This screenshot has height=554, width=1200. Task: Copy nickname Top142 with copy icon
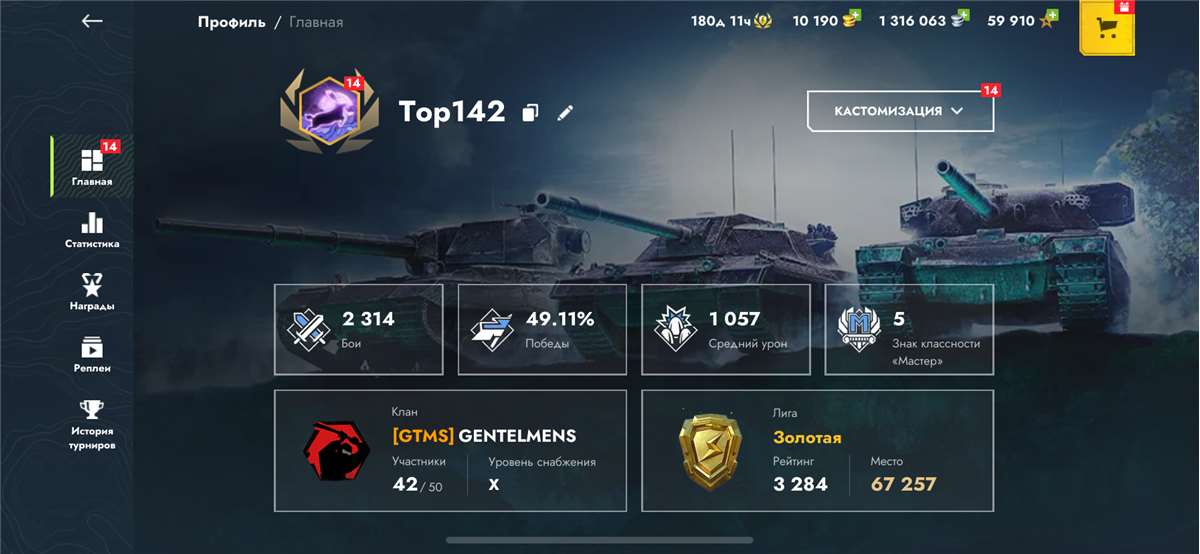tap(530, 113)
